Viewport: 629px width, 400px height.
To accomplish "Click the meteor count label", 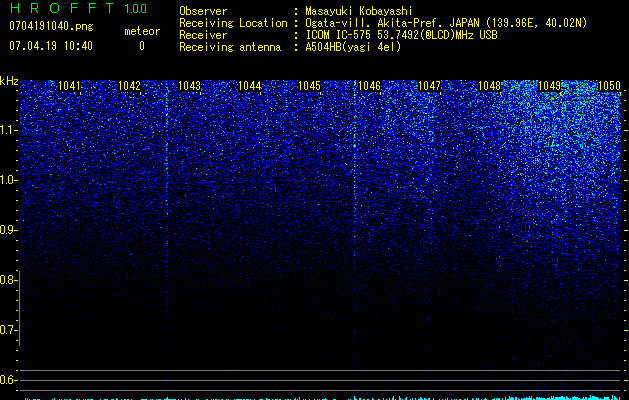I will click(142, 31).
